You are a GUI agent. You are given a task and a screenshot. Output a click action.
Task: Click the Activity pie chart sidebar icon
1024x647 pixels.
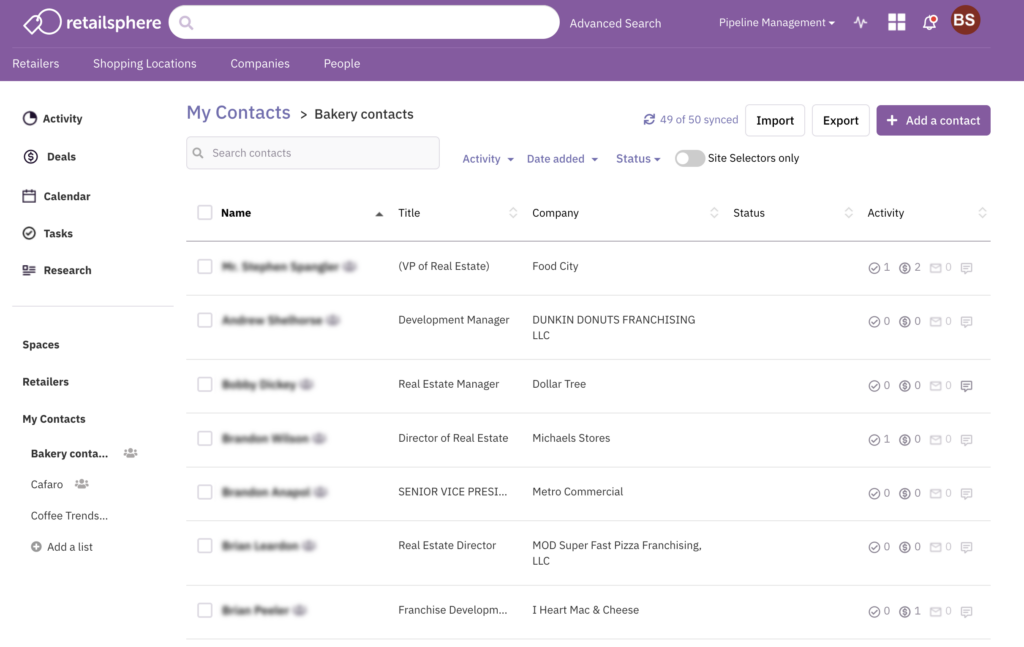(x=29, y=118)
